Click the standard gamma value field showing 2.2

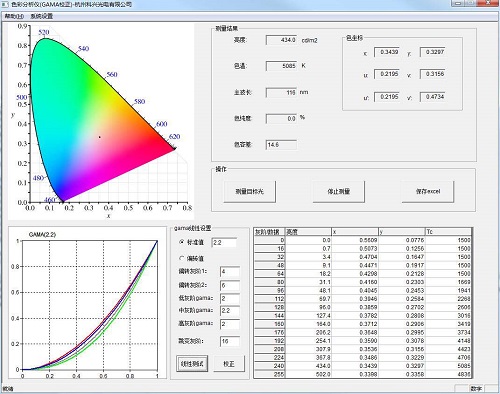[x=224, y=242]
